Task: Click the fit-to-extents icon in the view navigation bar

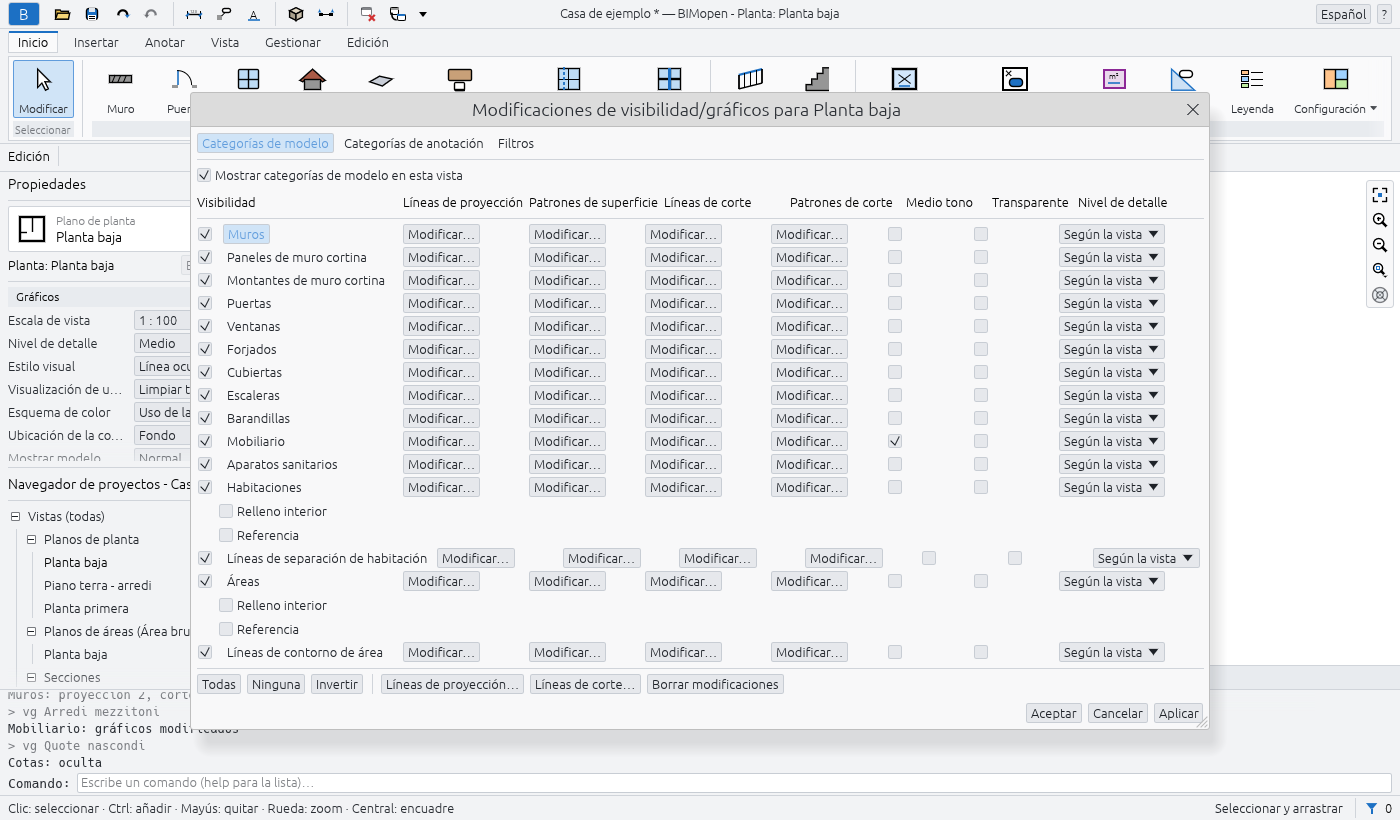Action: (x=1380, y=195)
